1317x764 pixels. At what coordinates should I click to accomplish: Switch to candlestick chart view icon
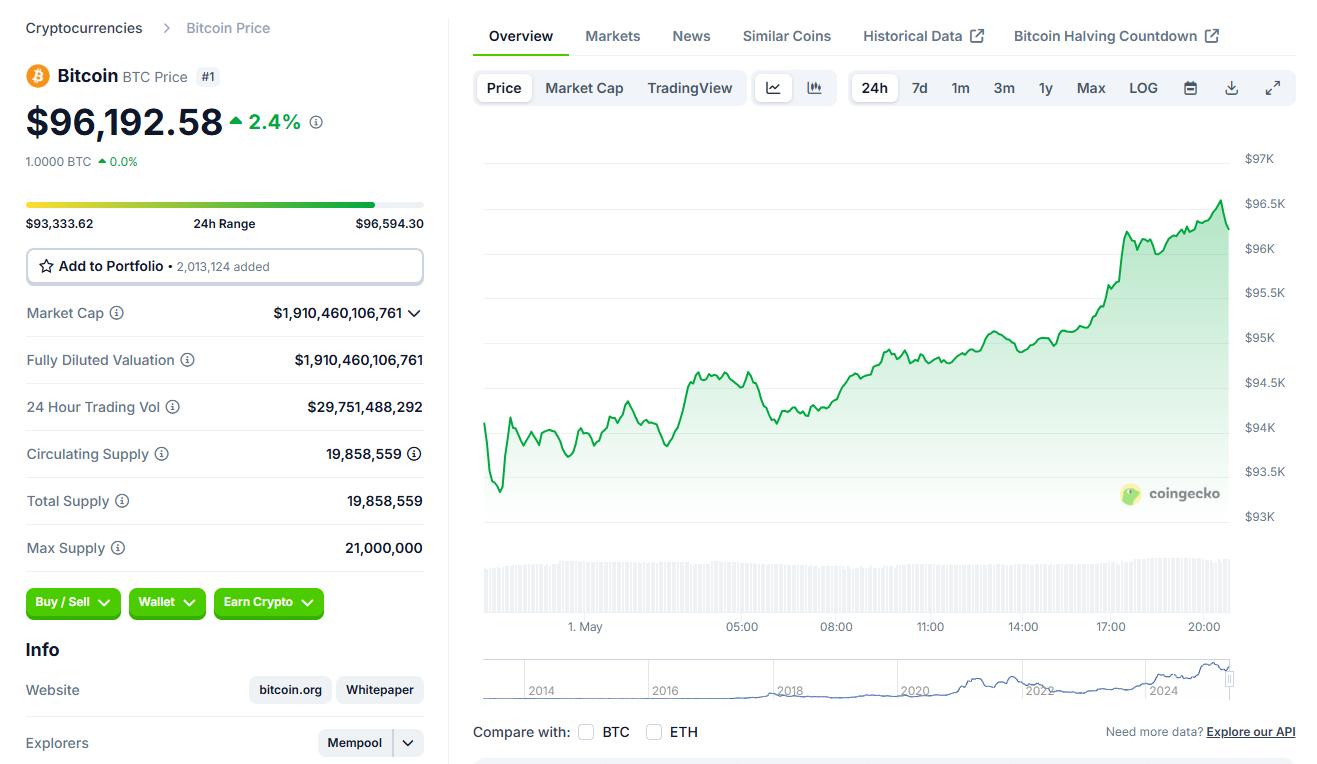pyautogui.click(x=815, y=88)
